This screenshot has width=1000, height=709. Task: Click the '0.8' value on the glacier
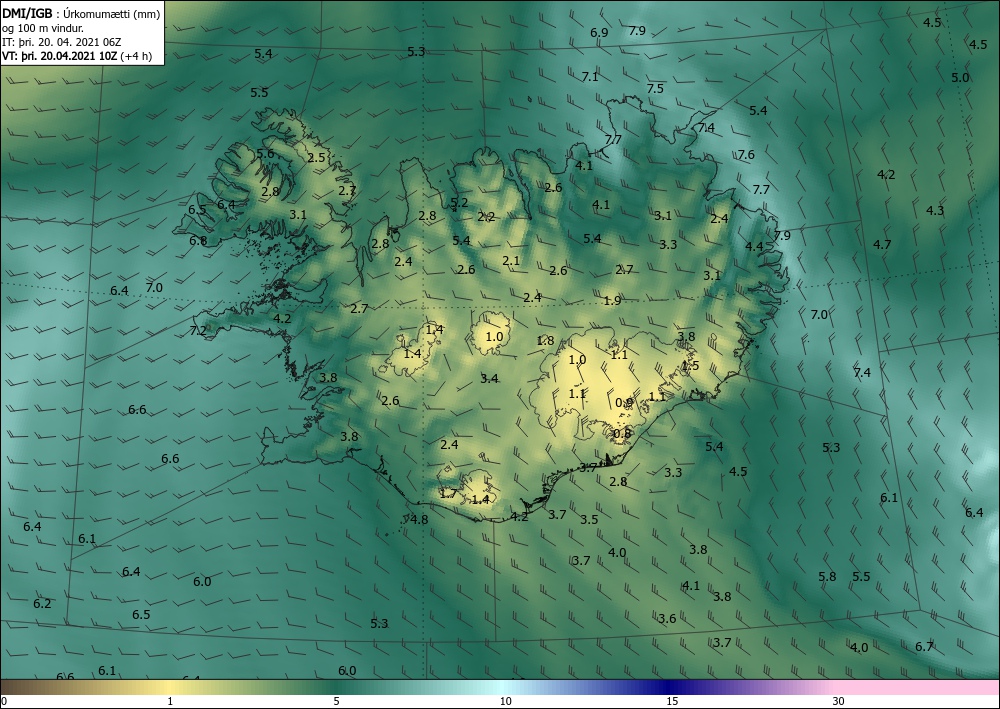622,434
